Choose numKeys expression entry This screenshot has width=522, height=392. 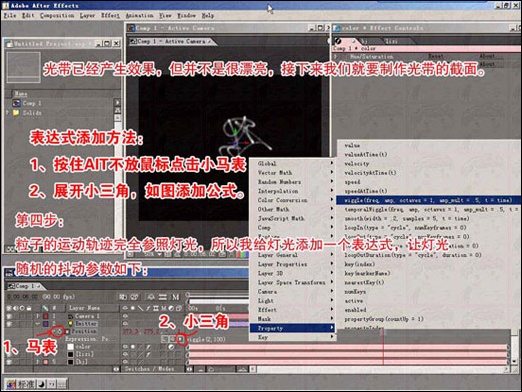[355, 292]
